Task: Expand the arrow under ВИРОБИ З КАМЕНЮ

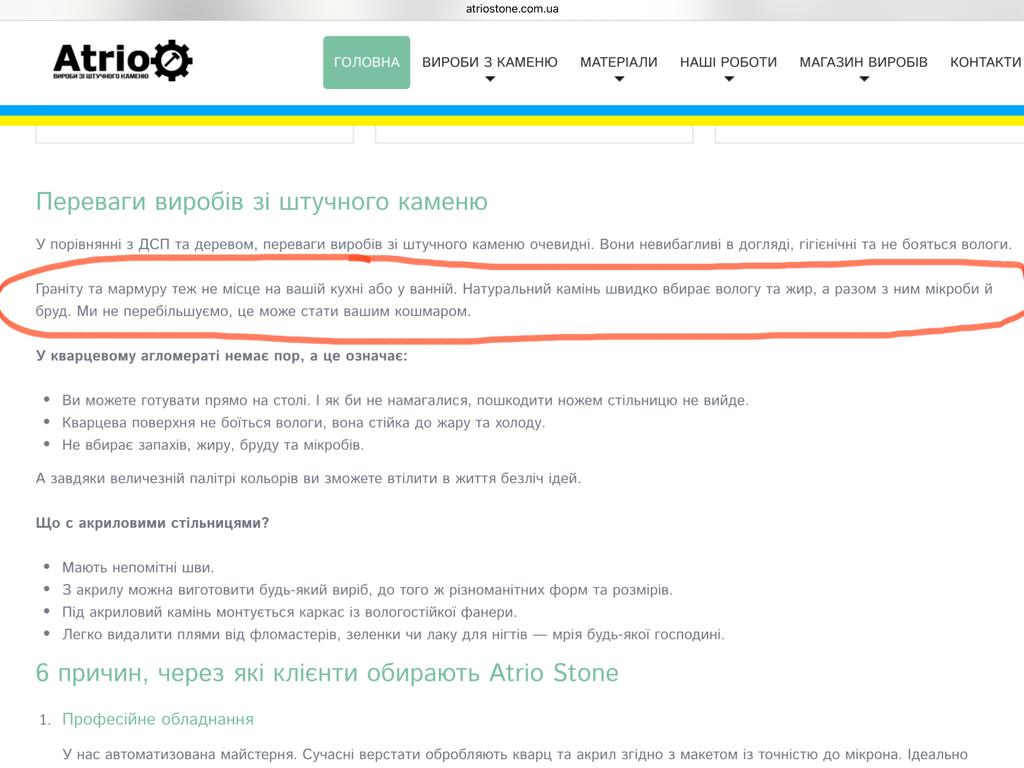Action: [490, 79]
